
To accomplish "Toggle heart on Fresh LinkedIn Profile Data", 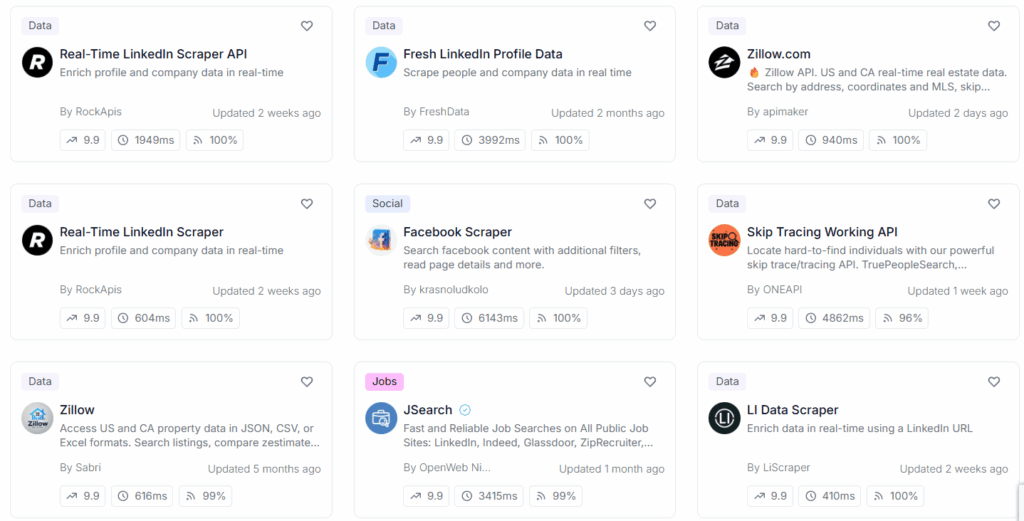I will click(650, 26).
